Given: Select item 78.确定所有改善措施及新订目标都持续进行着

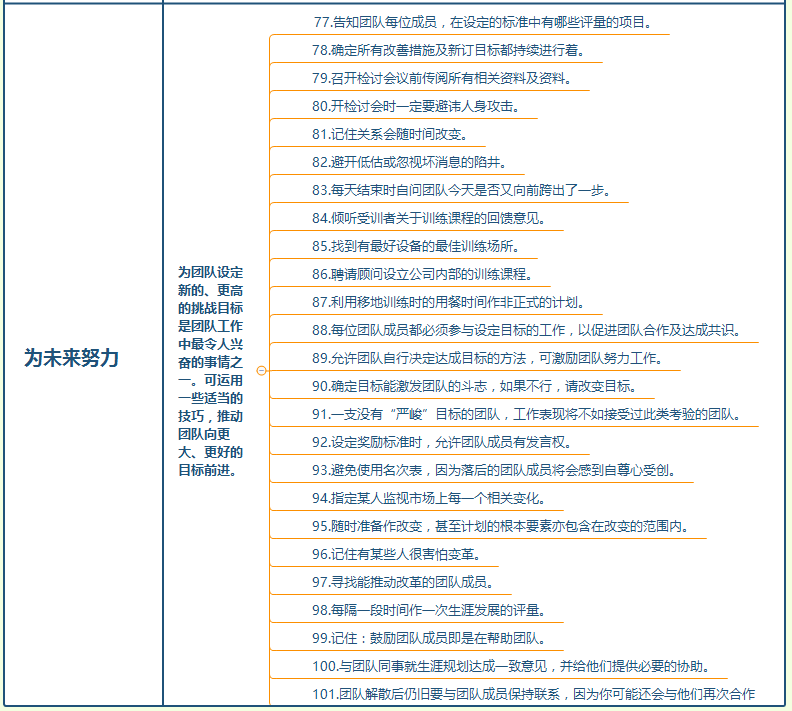Looking at the screenshot, I should tap(449, 50).
